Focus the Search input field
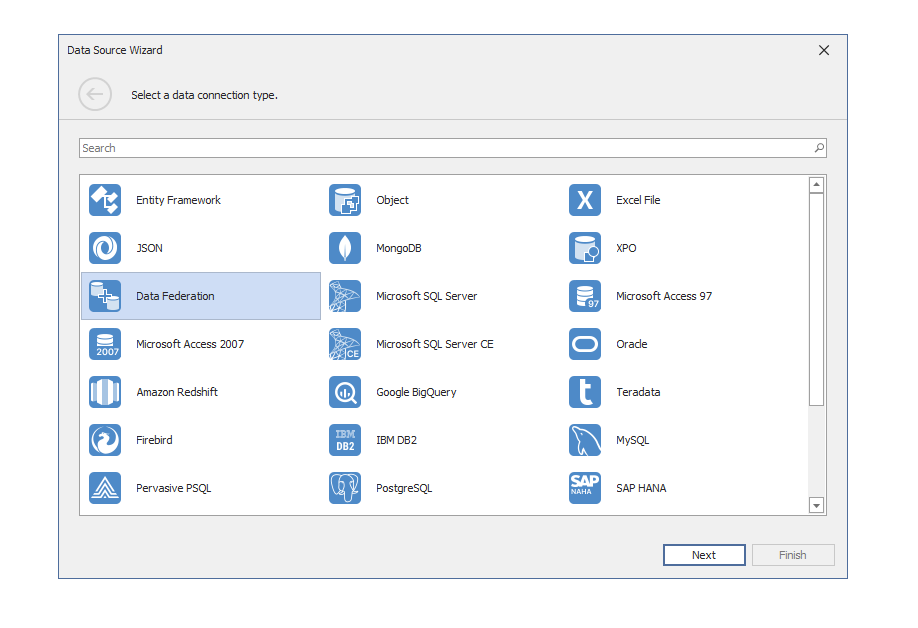918x628 pixels. coord(453,148)
